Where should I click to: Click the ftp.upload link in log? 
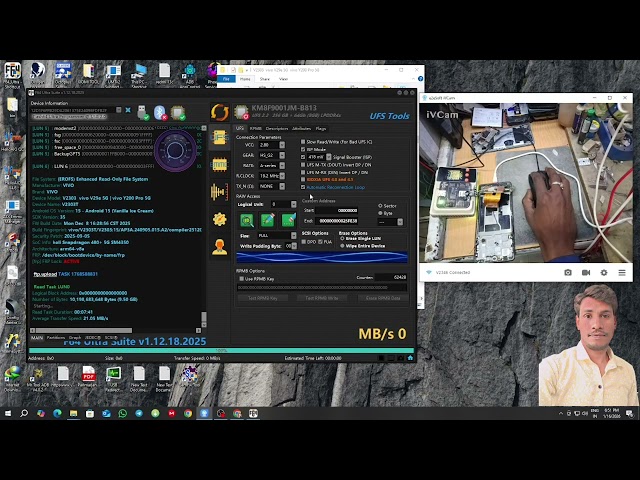(45, 274)
